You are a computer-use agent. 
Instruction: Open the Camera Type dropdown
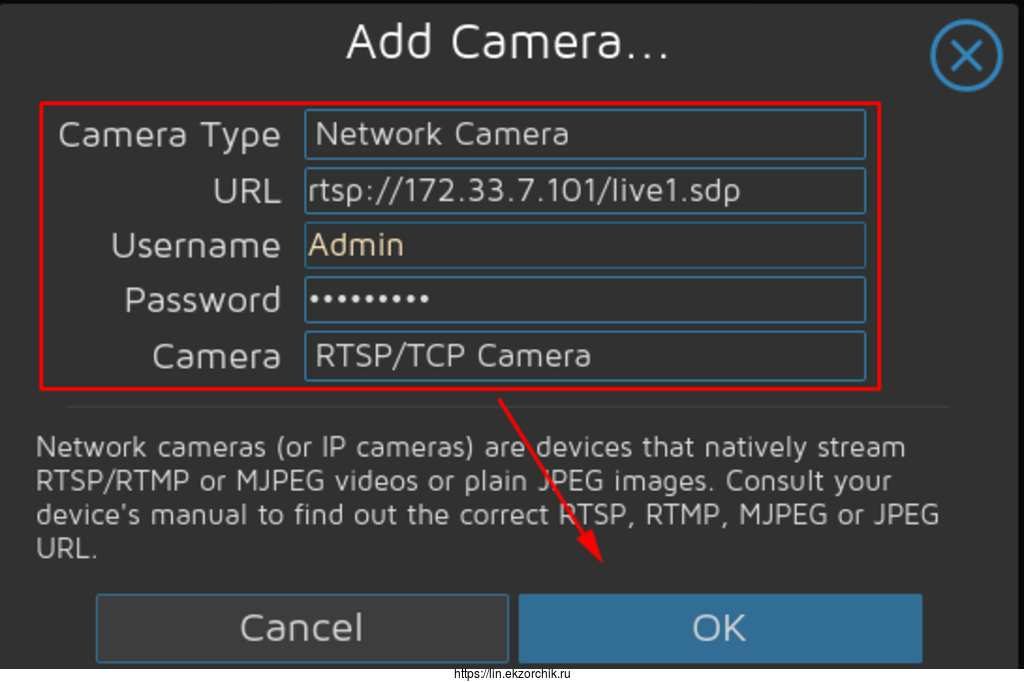584,134
